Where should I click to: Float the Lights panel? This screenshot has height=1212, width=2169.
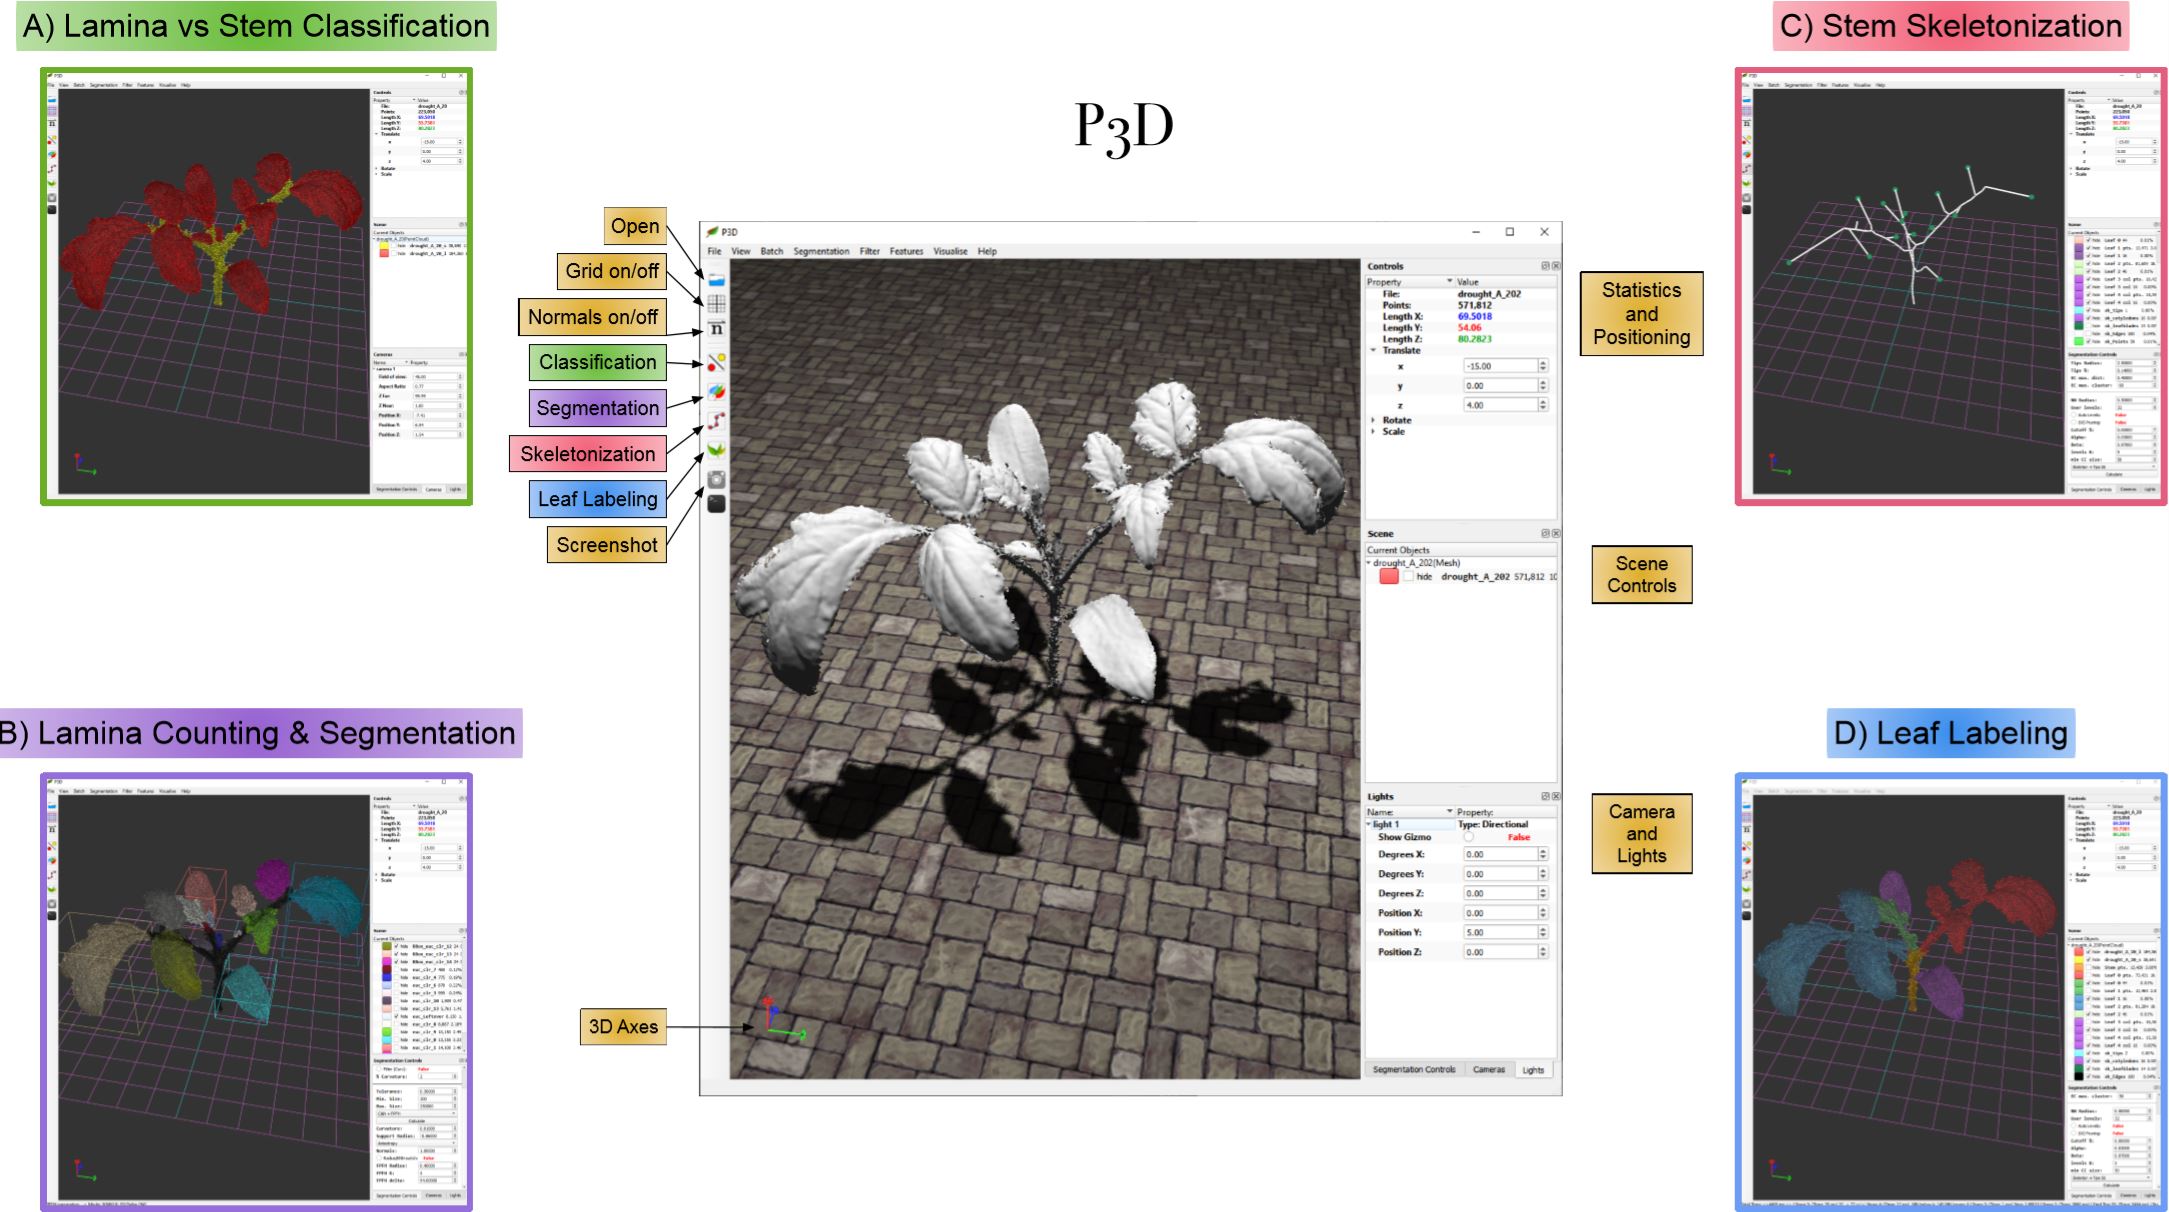pos(1545,796)
